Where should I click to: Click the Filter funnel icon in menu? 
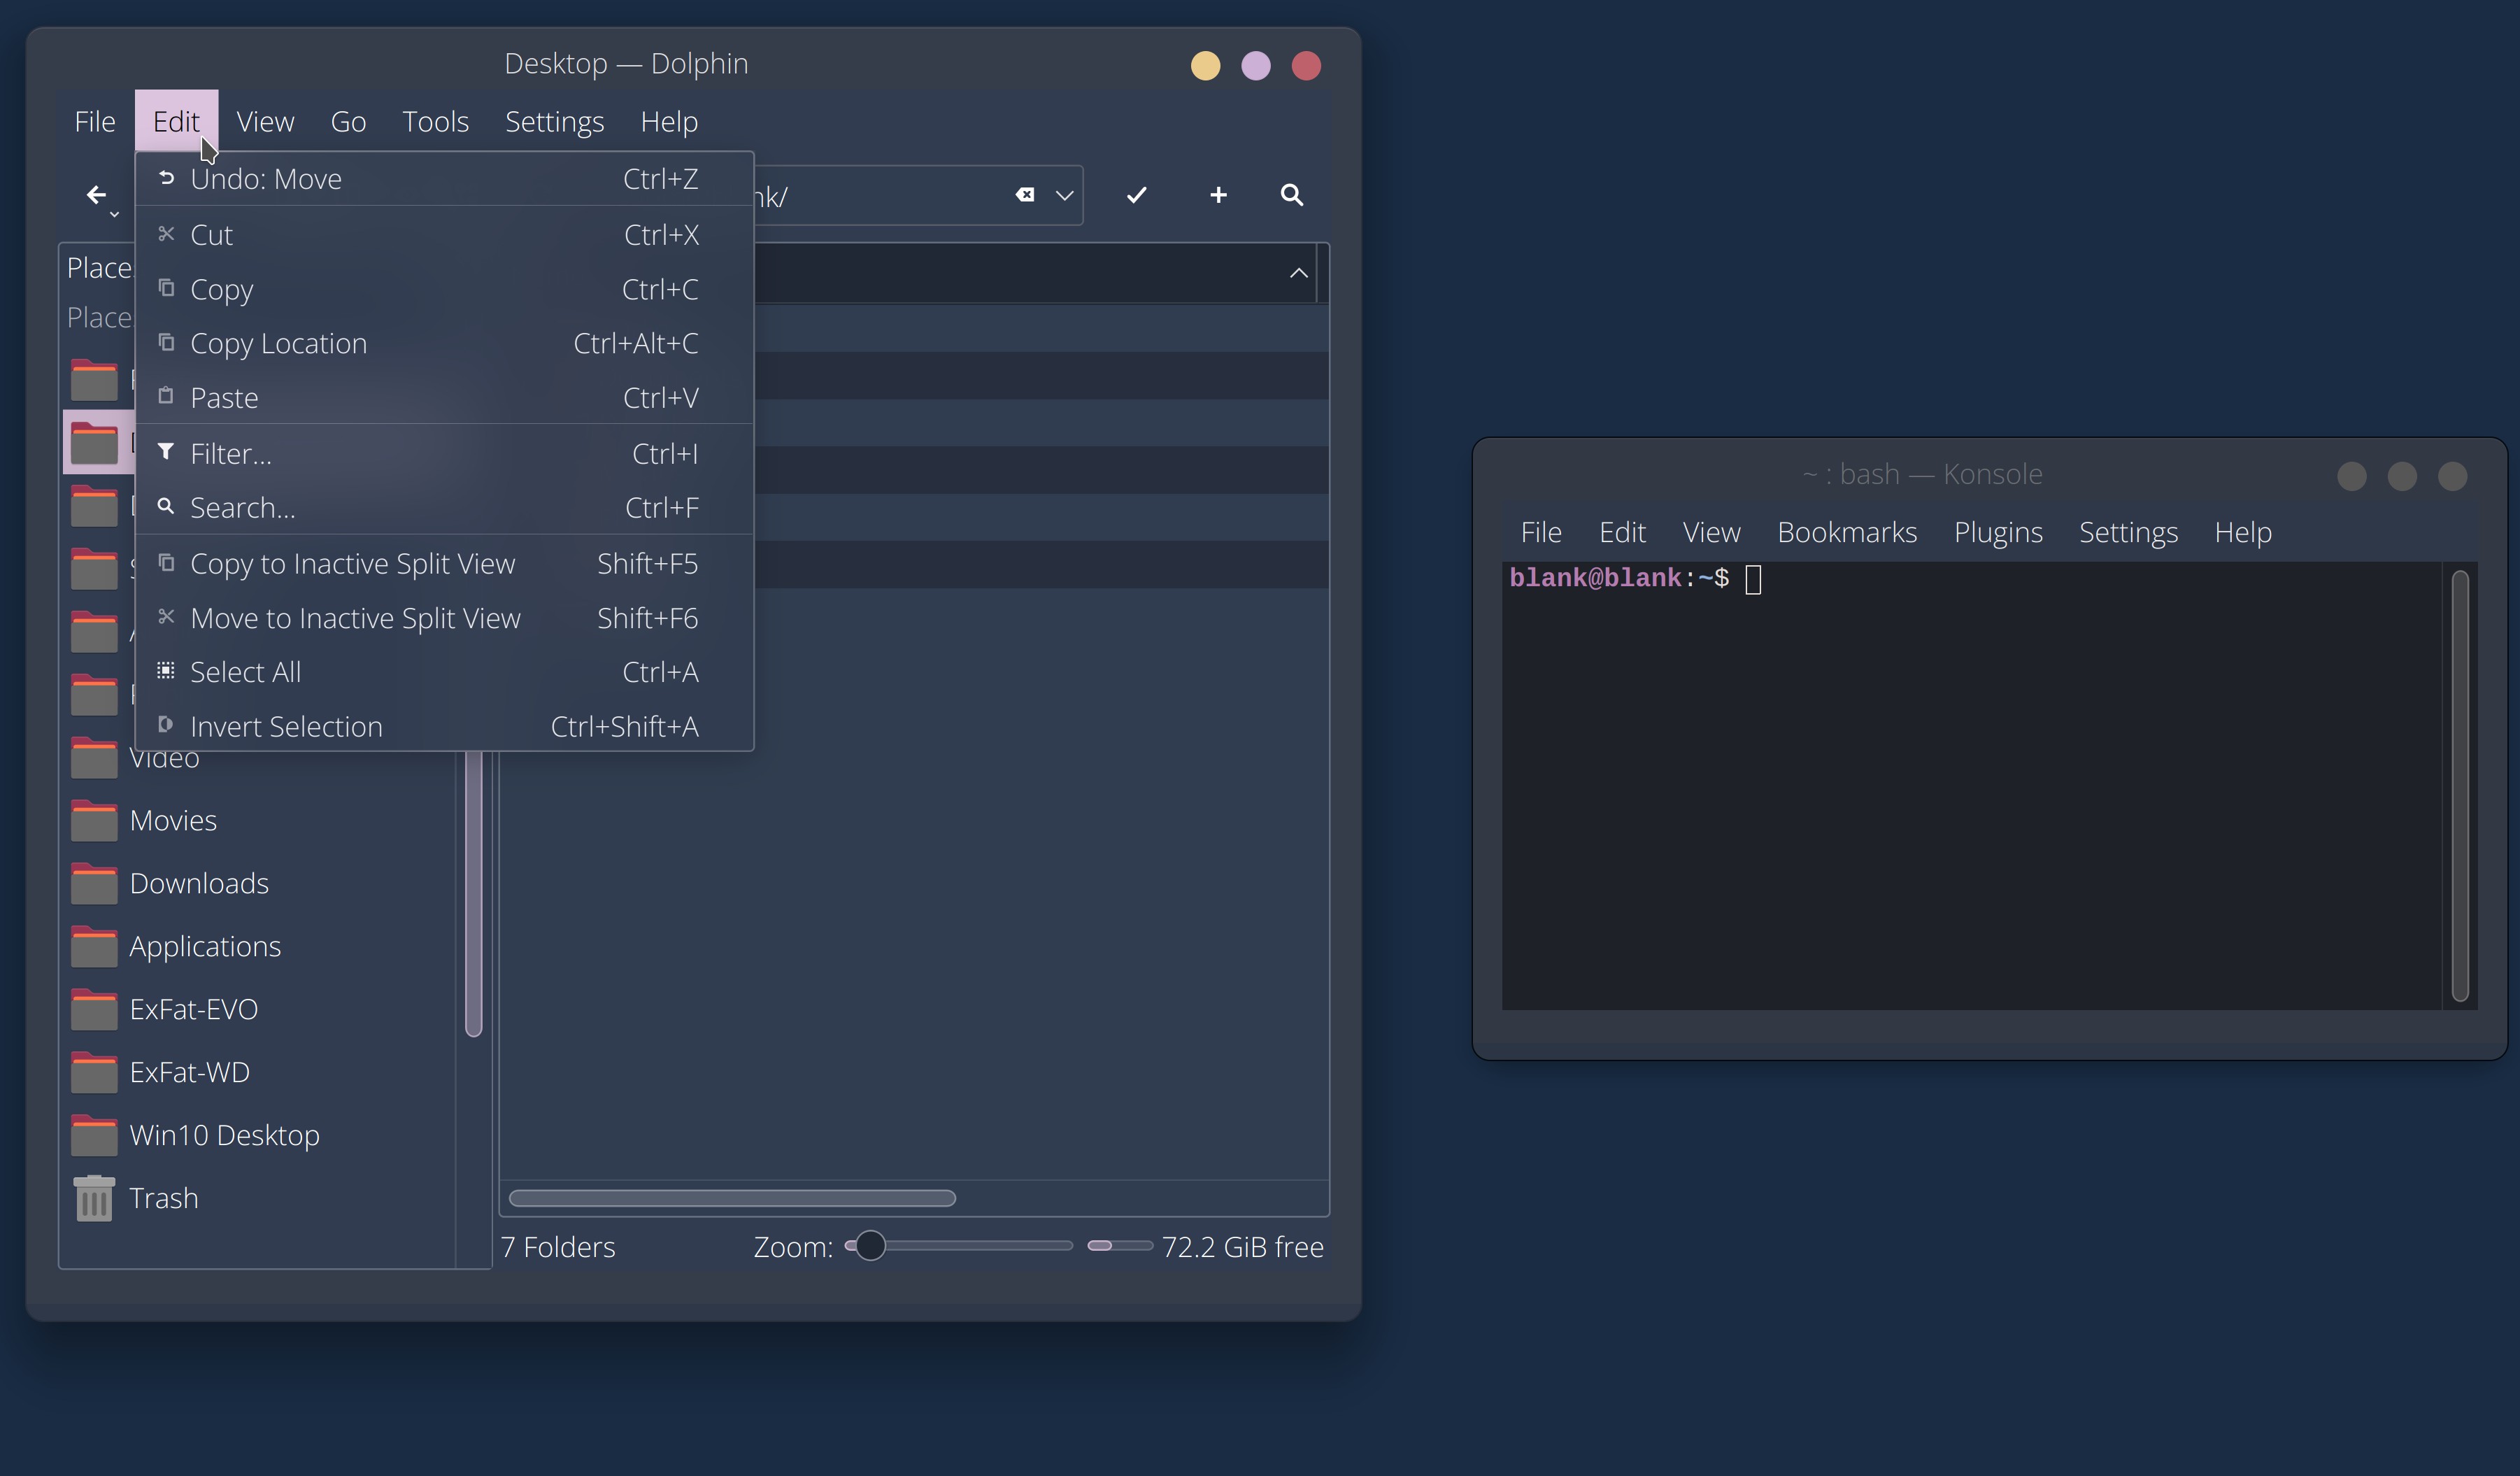click(166, 452)
